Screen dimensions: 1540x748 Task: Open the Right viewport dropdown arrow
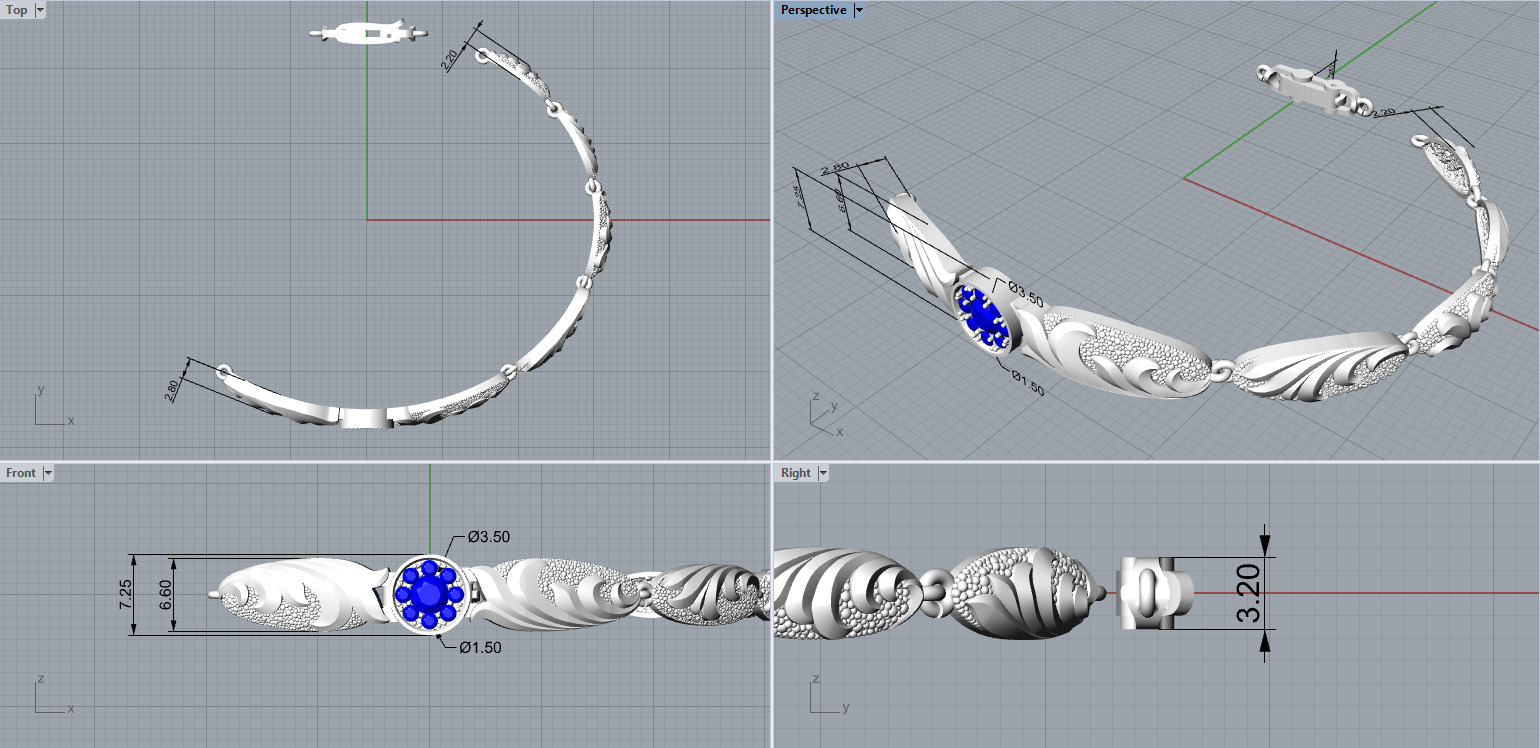coord(823,473)
